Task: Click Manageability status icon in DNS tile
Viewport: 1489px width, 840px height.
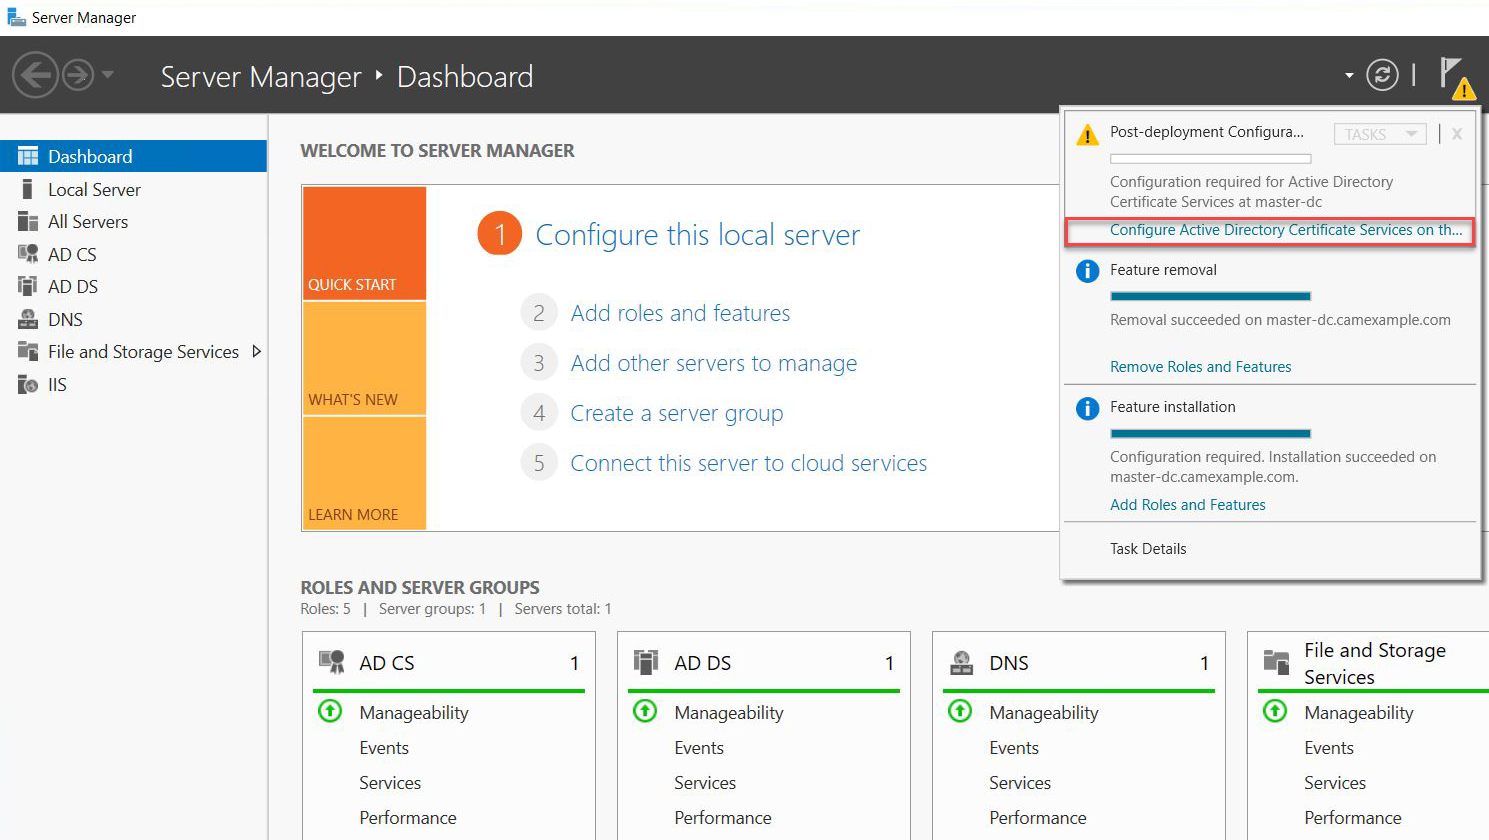Action: [x=960, y=711]
